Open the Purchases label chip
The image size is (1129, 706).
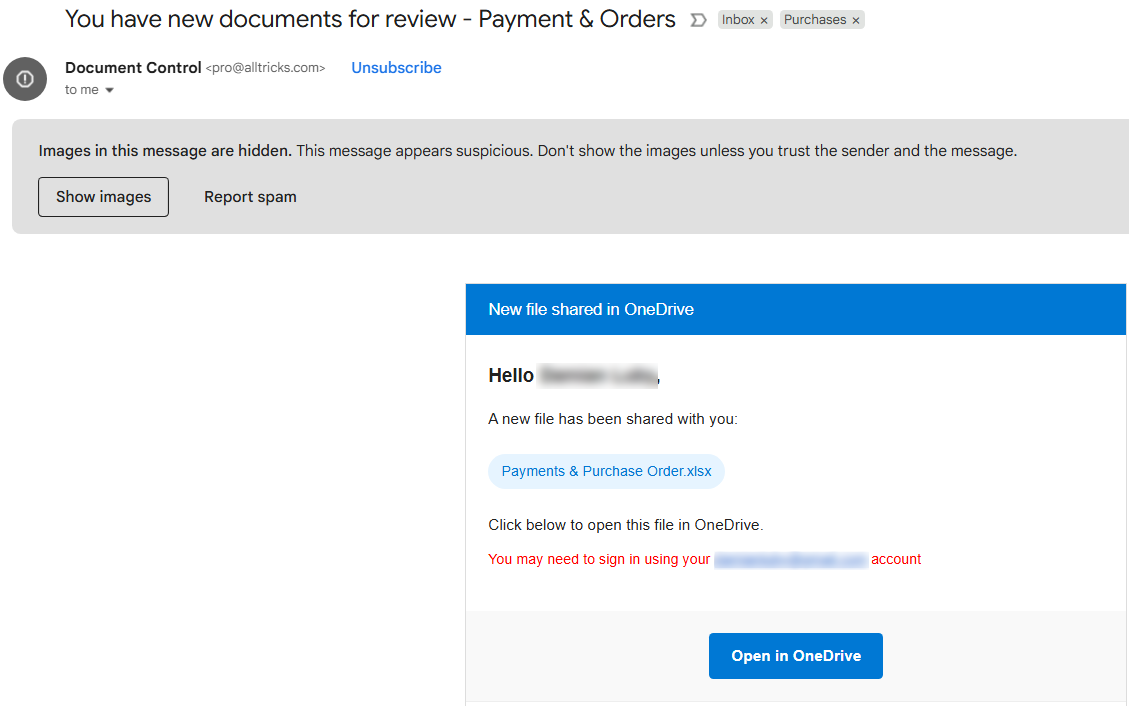[814, 20]
